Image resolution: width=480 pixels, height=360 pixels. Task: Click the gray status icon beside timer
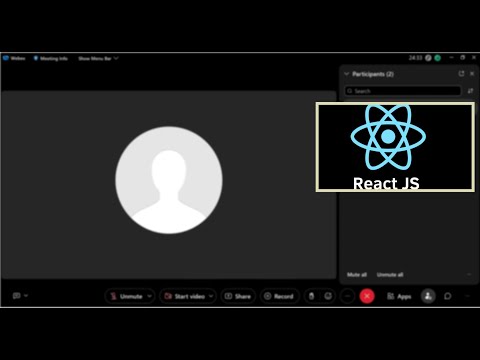(x=428, y=58)
